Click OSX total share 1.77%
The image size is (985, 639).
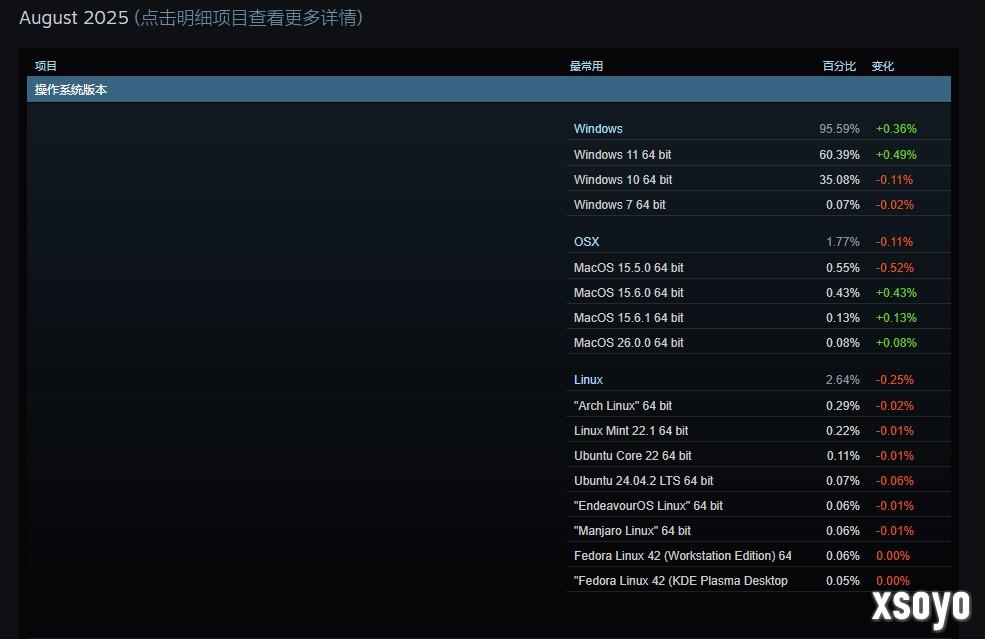coord(842,242)
